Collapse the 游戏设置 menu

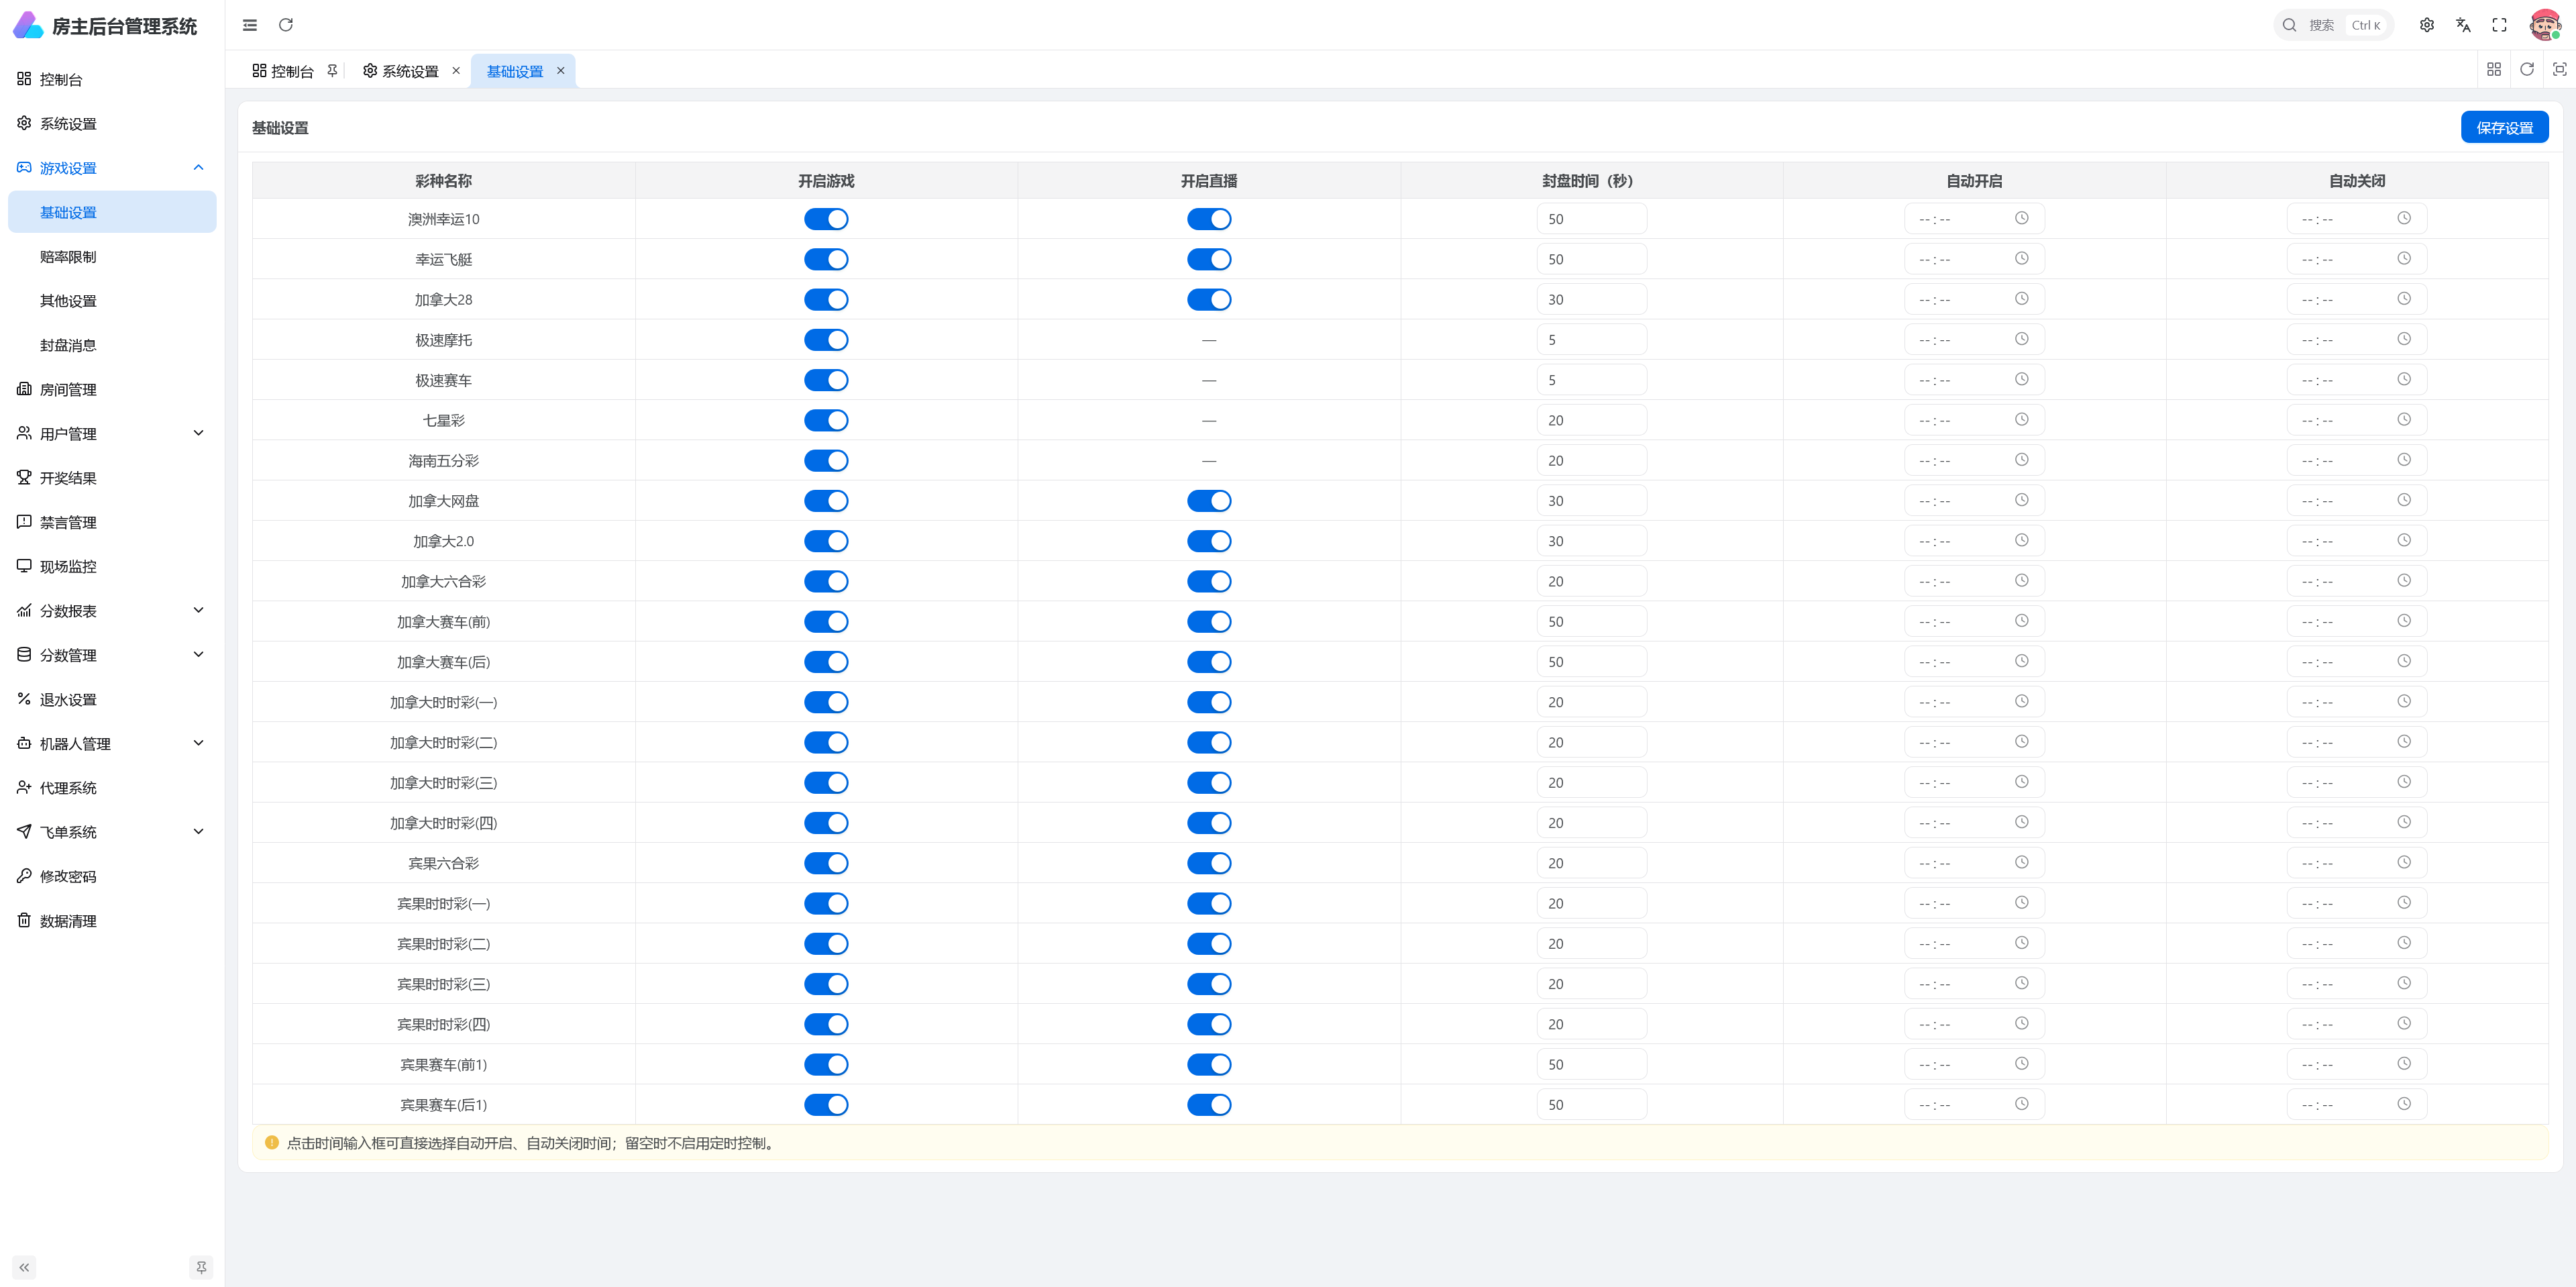pyautogui.click(x=112, y=168)
